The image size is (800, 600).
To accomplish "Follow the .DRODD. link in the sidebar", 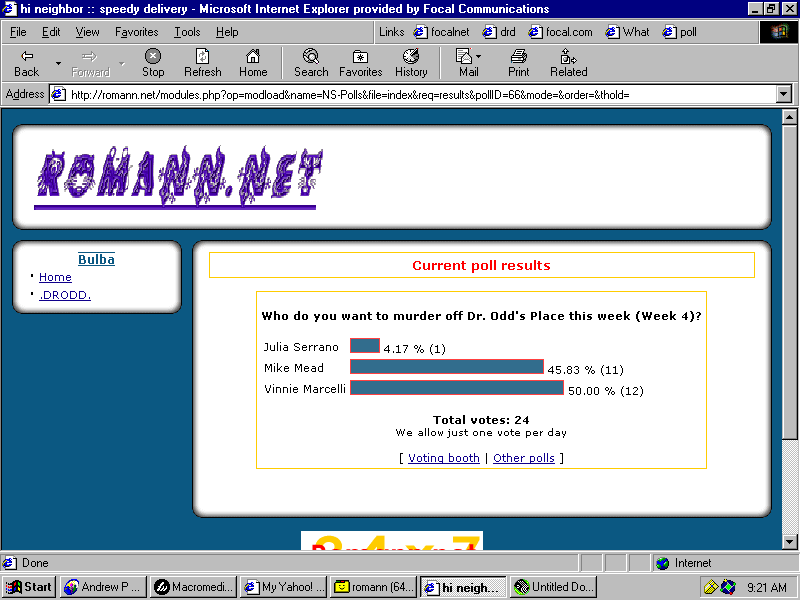I will click(65, 295).
